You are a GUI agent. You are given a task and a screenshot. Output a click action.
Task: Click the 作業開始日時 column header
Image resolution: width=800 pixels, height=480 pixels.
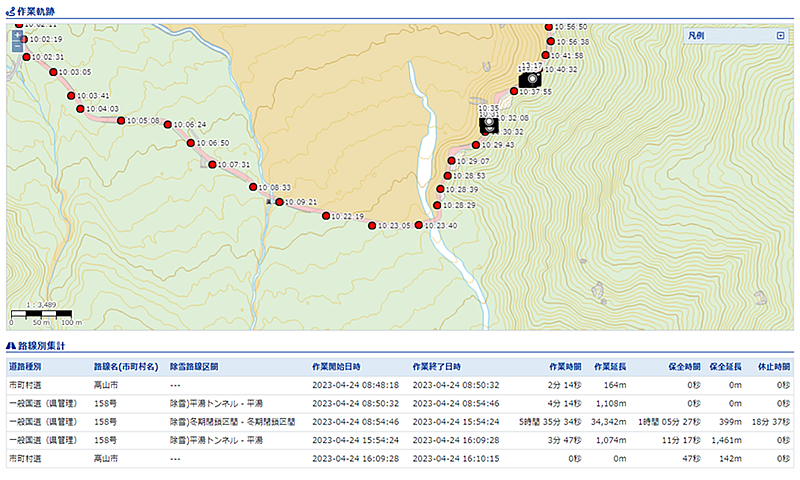tap(336, 367)
